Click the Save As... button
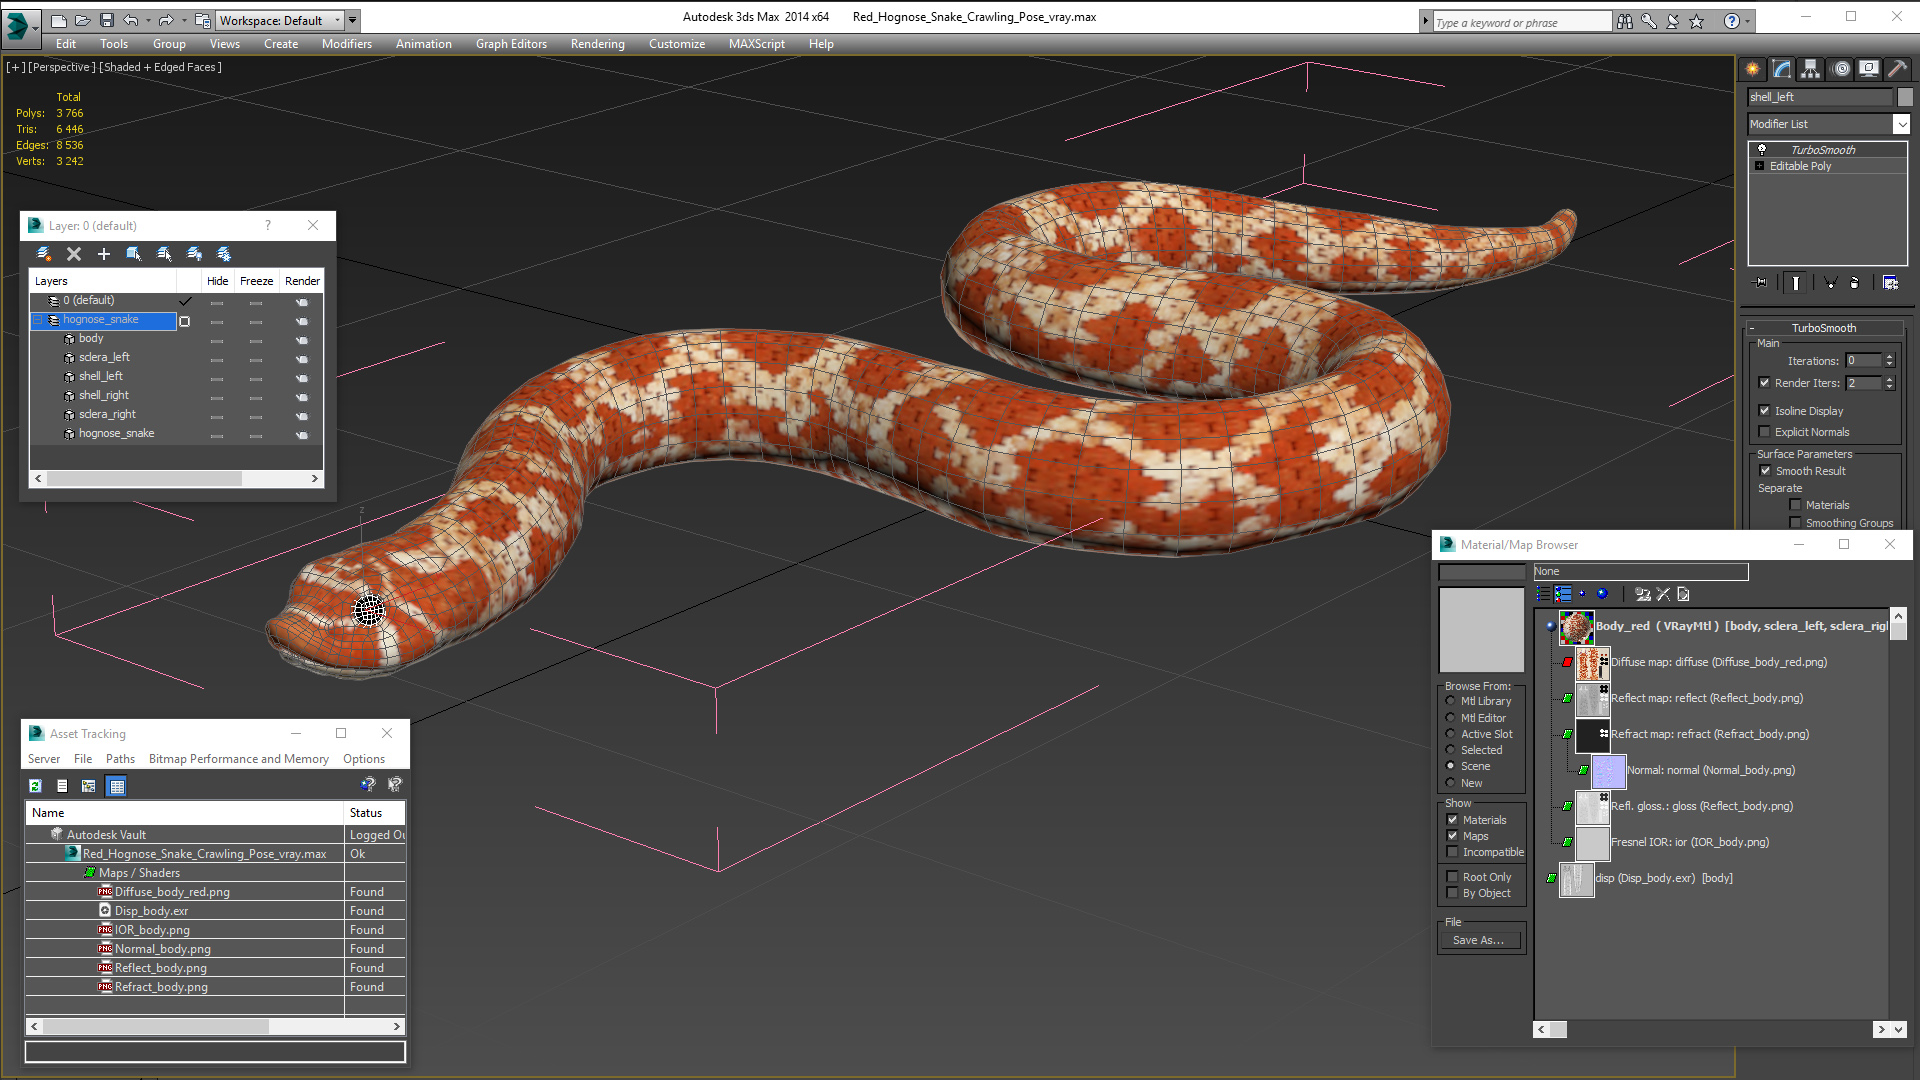The height and width of the screenshot is (1080, 1920). (1479, 940)
